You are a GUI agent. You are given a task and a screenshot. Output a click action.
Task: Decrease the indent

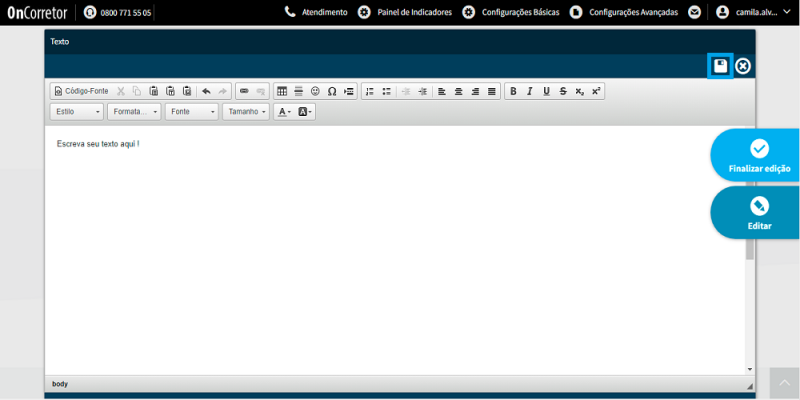coord(406,91)
